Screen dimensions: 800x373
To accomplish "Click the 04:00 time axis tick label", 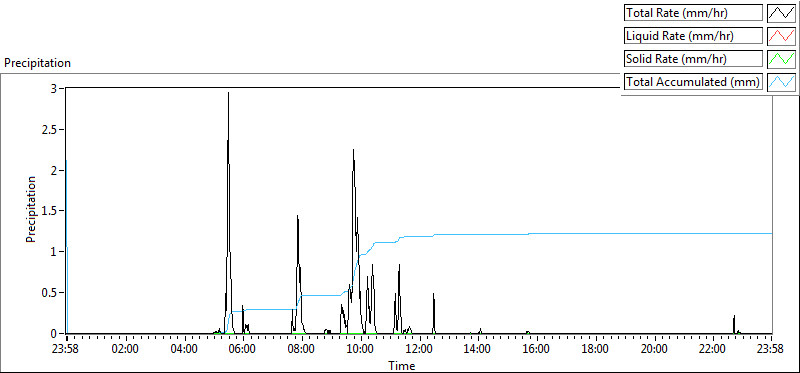I will tap(184, 350).
